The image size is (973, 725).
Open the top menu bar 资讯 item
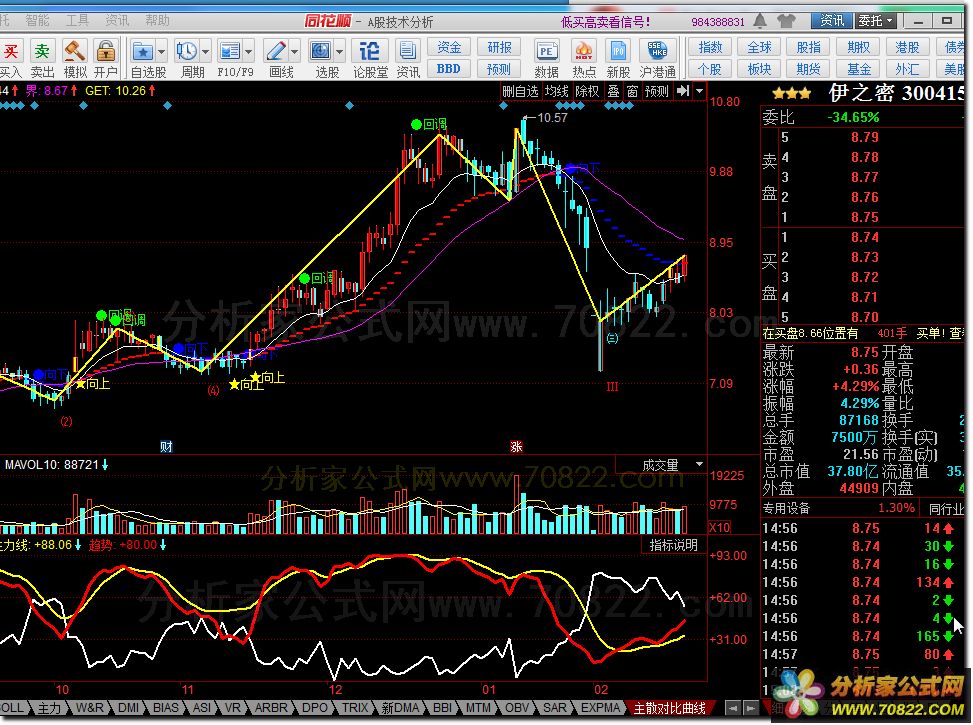pyautogui.click(x=117, y=21)
